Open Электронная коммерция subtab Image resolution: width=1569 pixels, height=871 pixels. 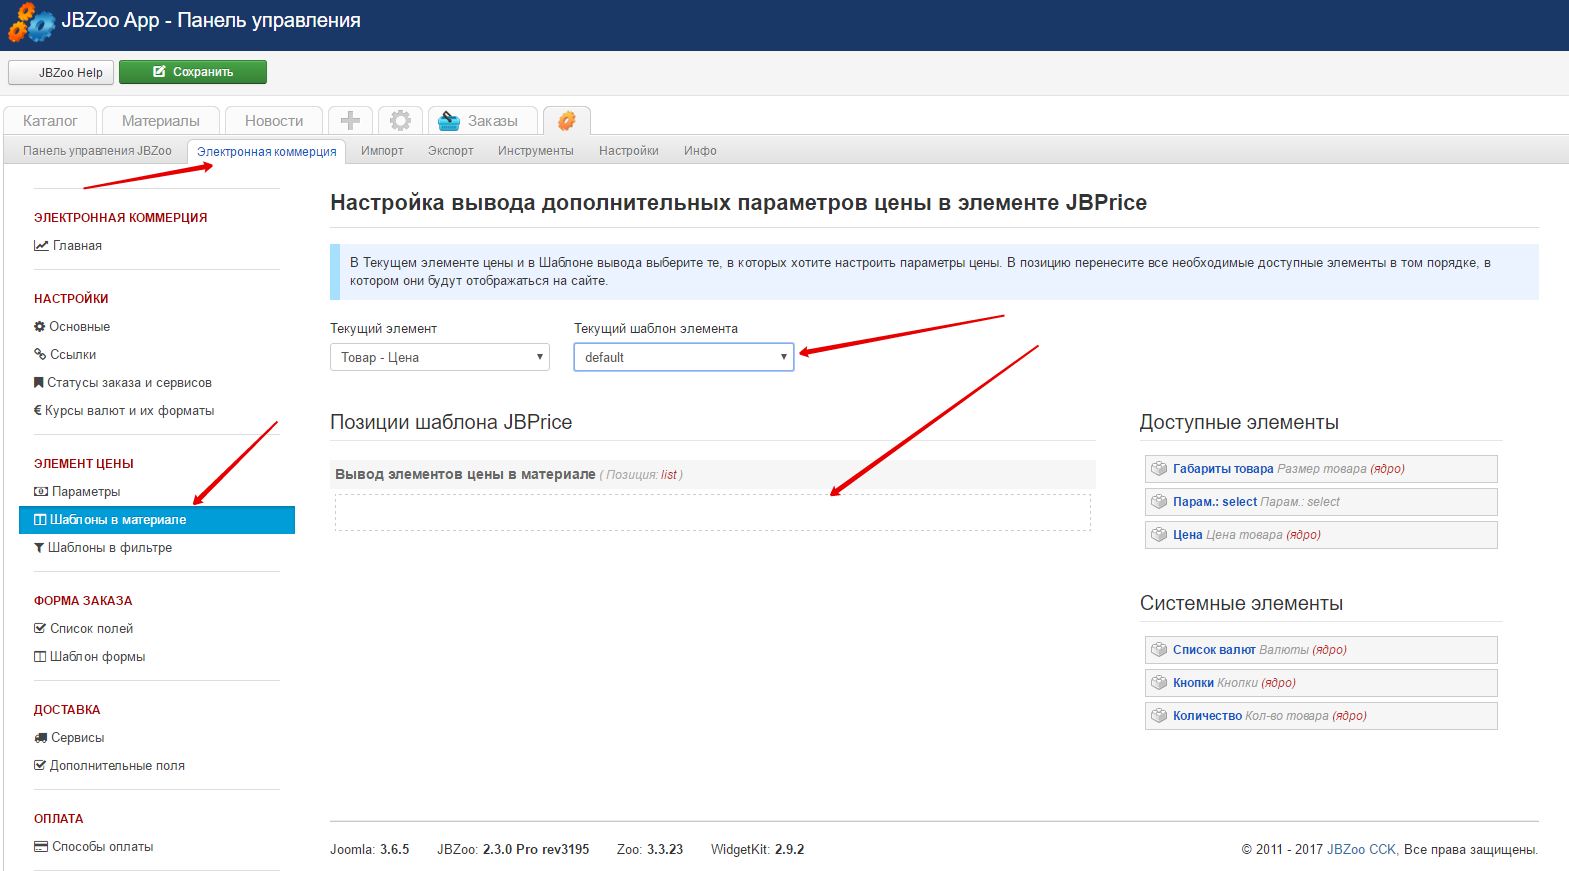(x=267, y=152)
